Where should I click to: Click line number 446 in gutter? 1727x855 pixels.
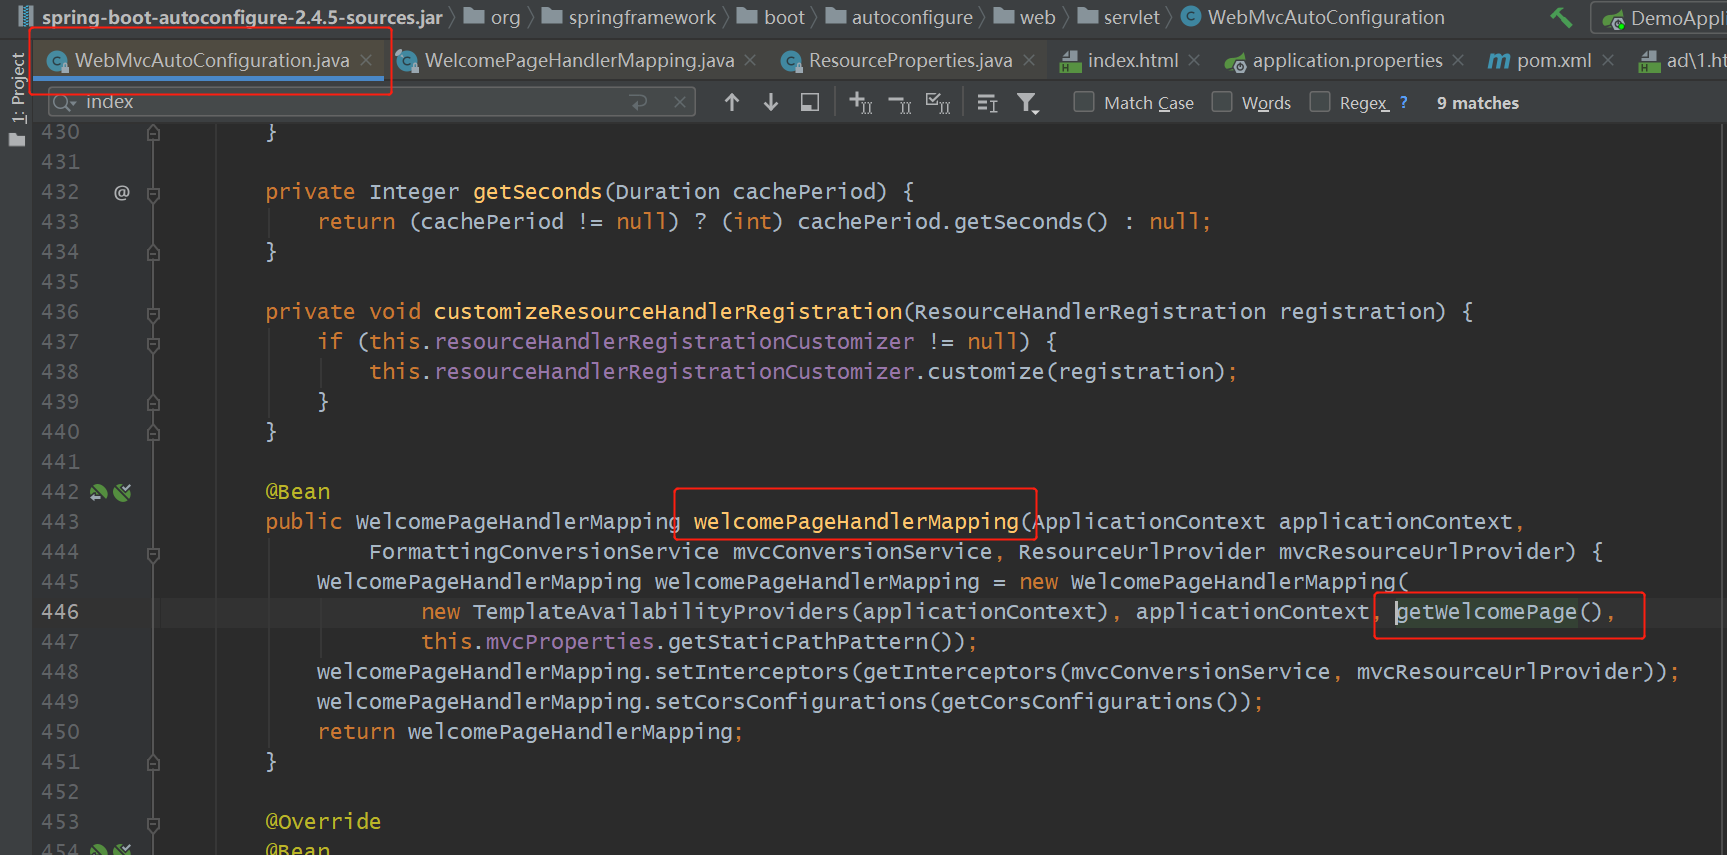click(60, 612)
